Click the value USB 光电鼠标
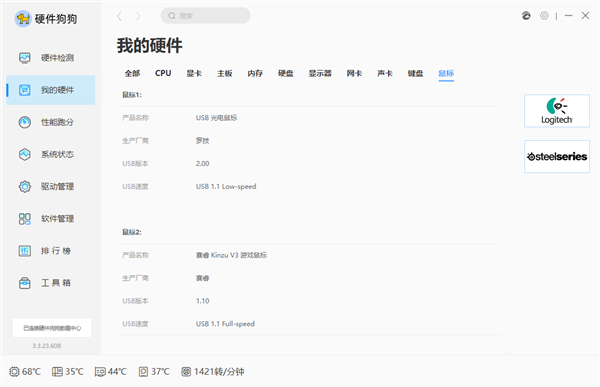This screenshot has width=600, height=387. point(217,118)
